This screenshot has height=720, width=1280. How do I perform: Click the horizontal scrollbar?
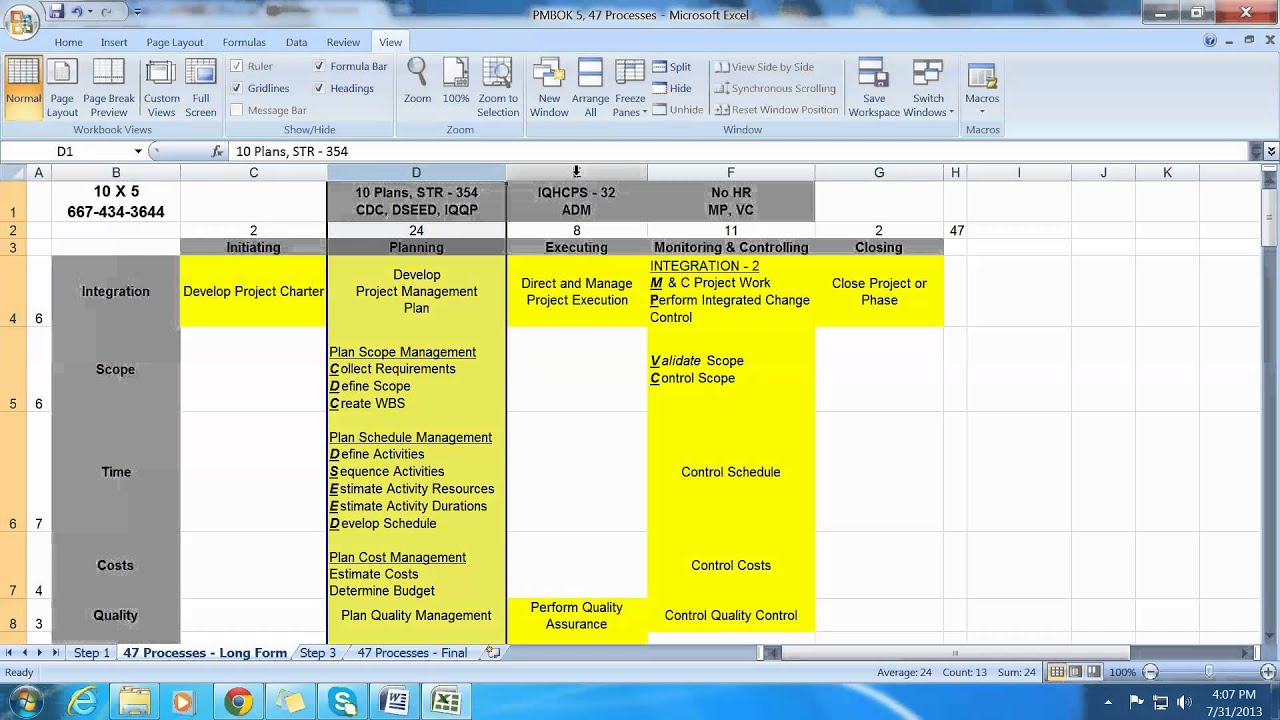pos(955,653)
